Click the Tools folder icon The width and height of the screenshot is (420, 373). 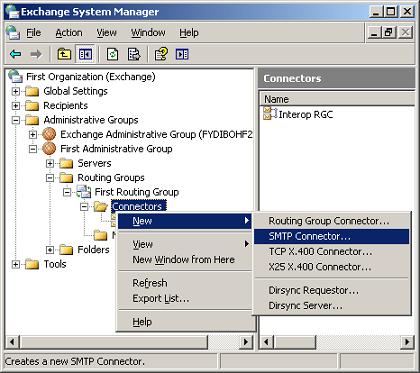32,264
